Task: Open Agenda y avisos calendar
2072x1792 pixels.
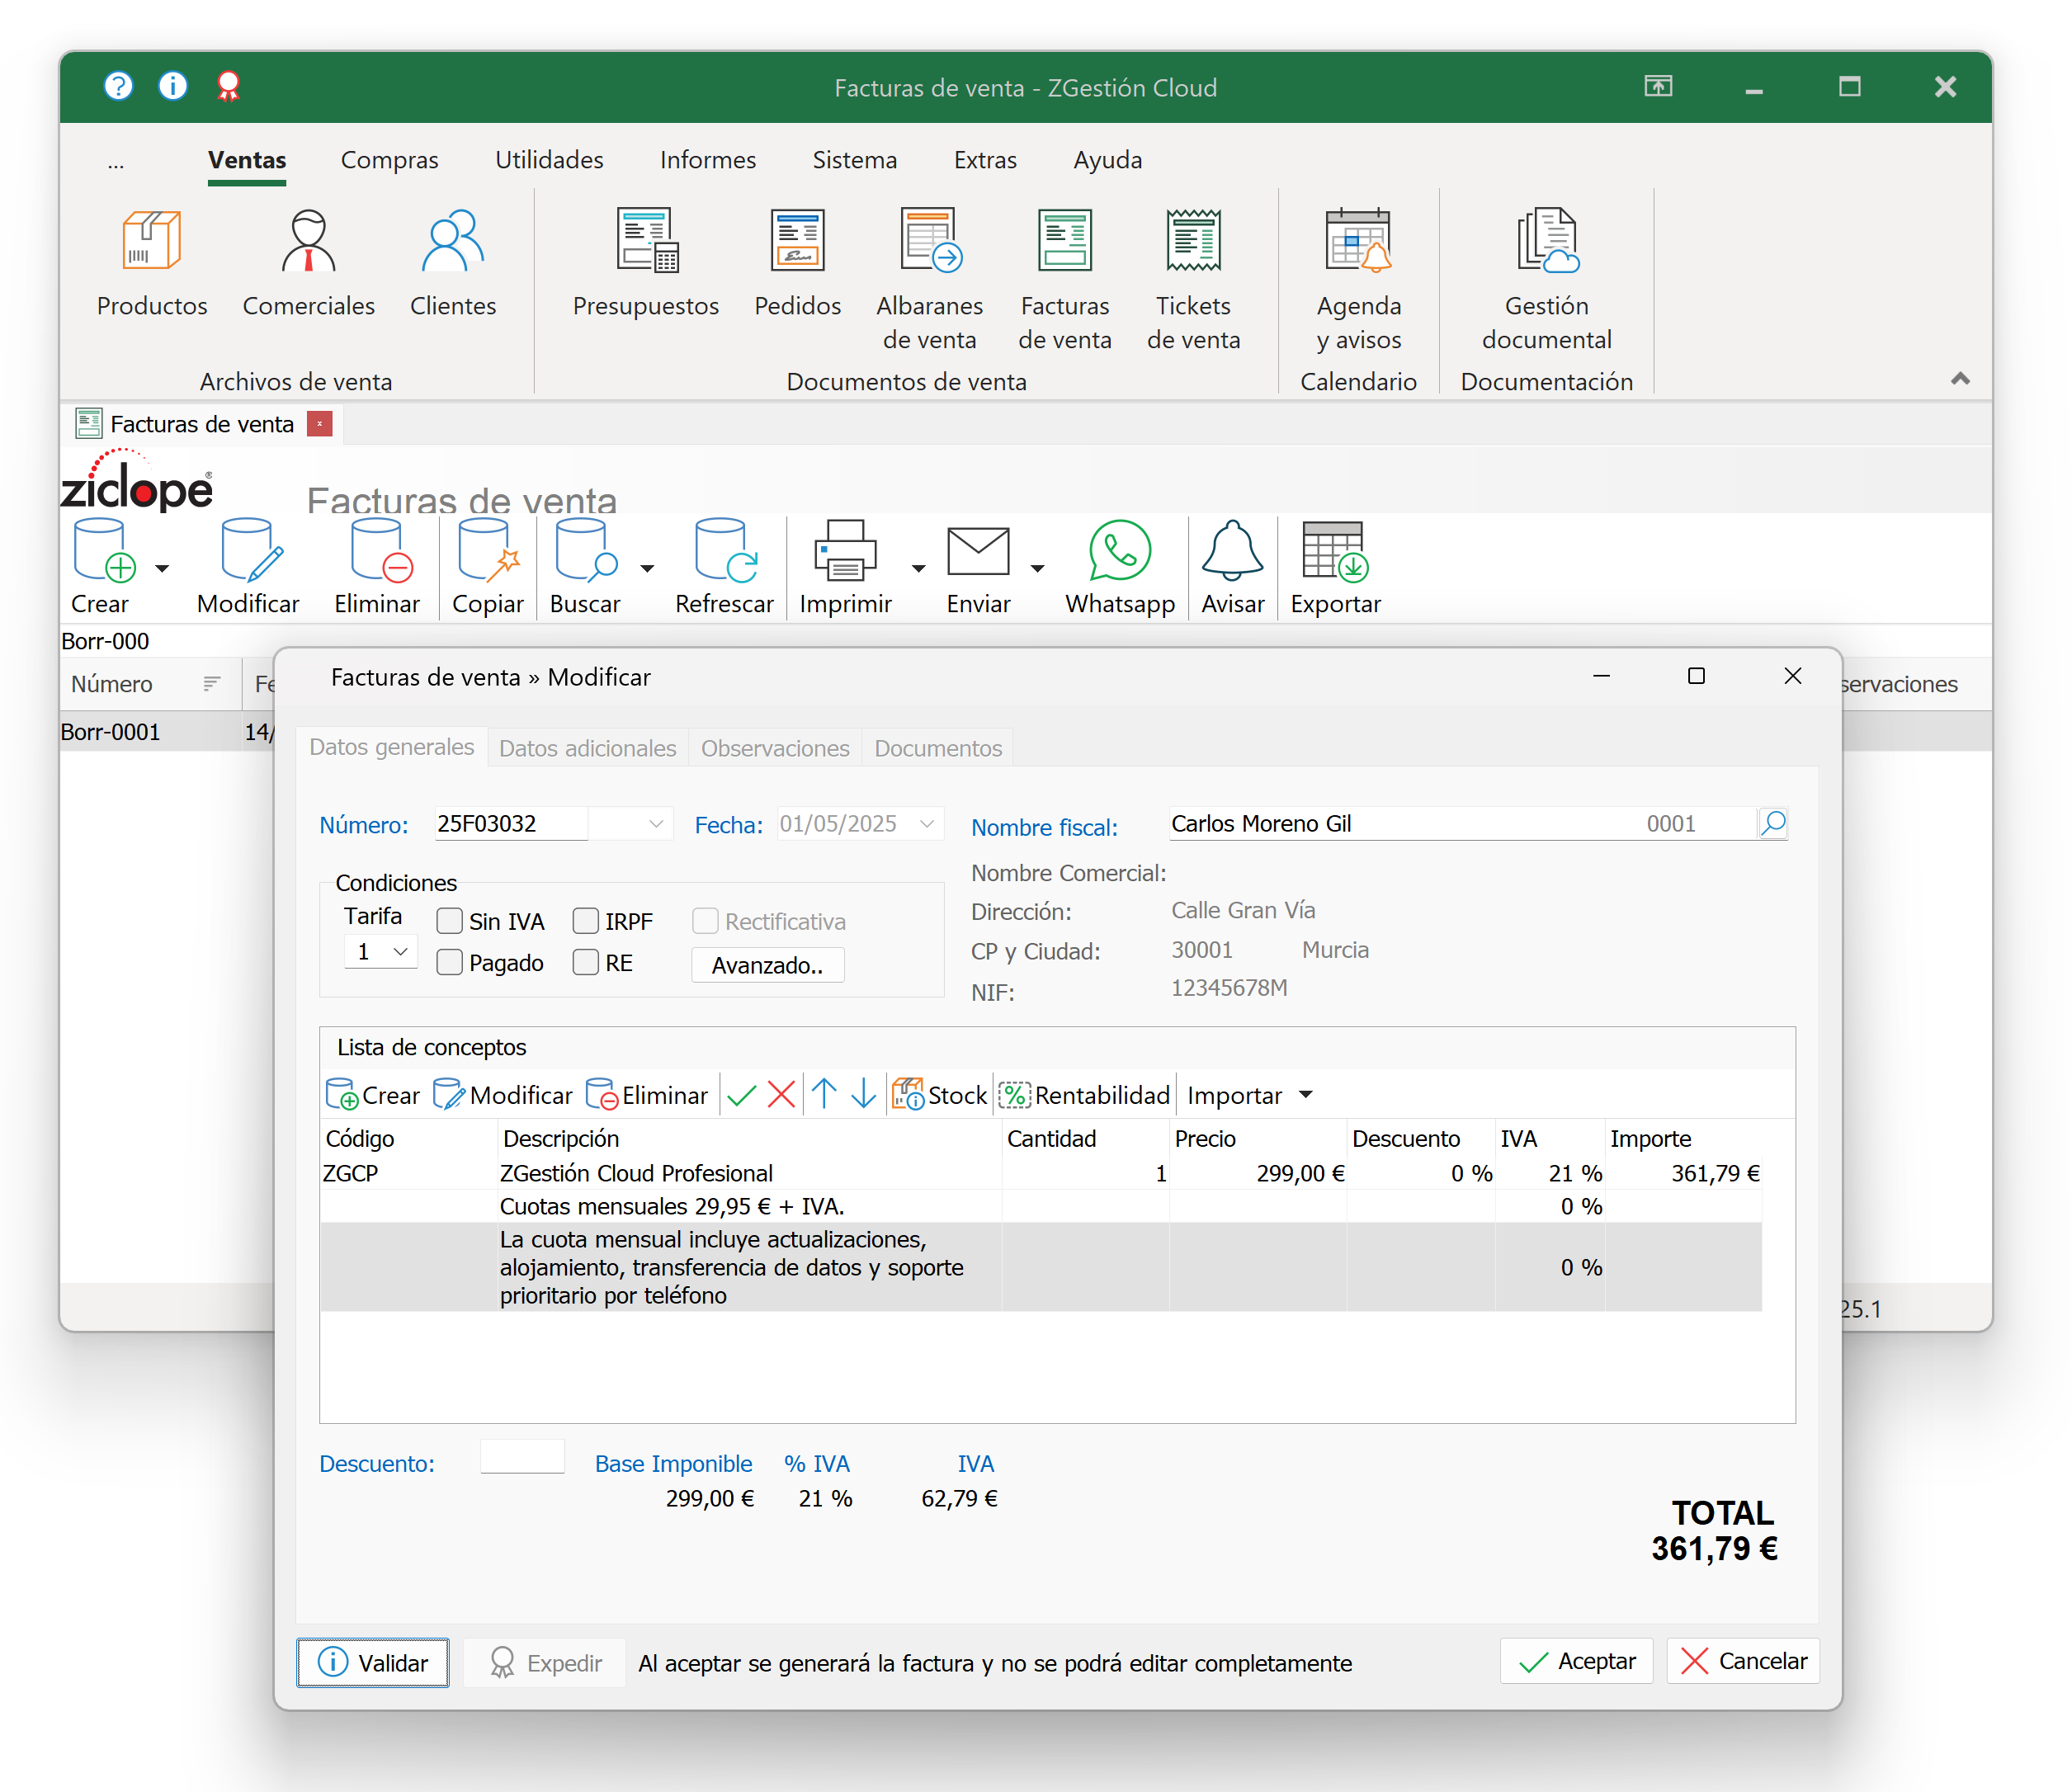Action: [x=1358, y=278]
